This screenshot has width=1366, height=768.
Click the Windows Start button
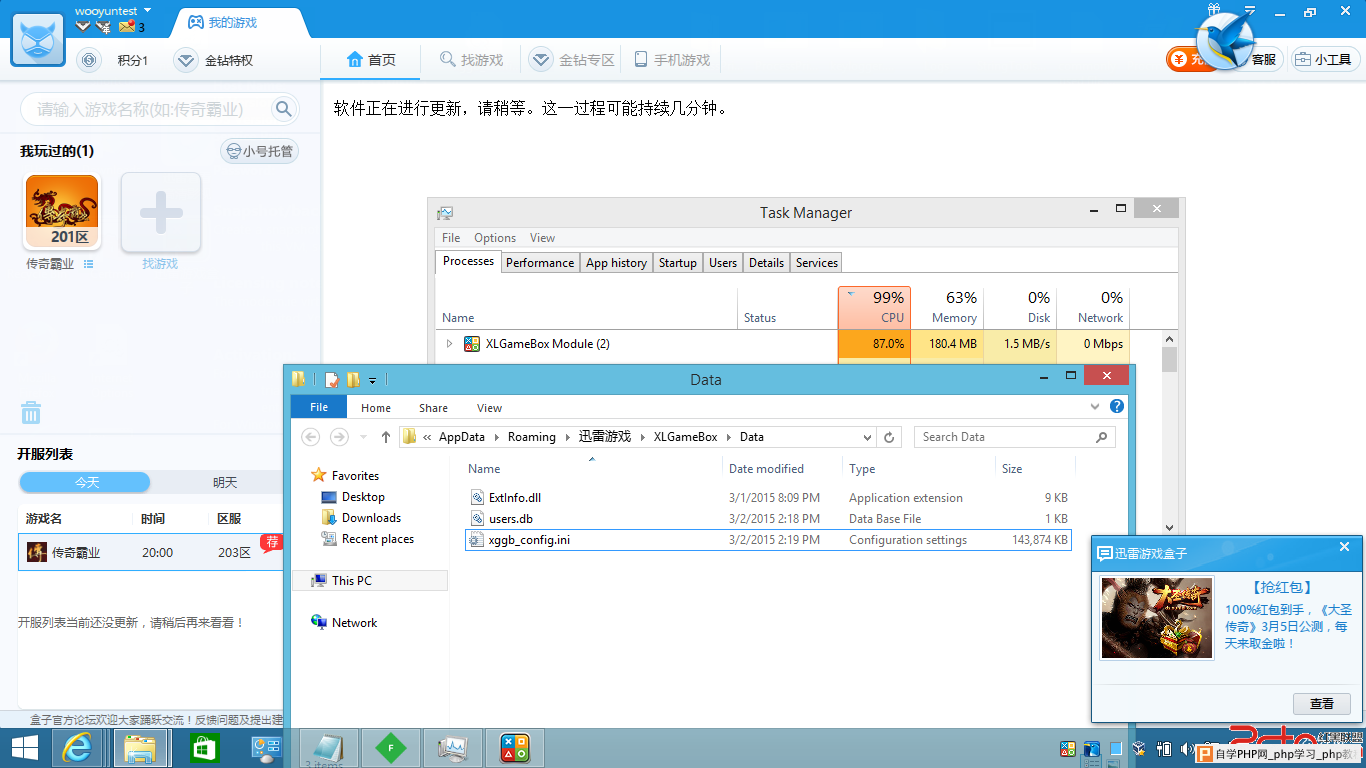tap(24, 748)
